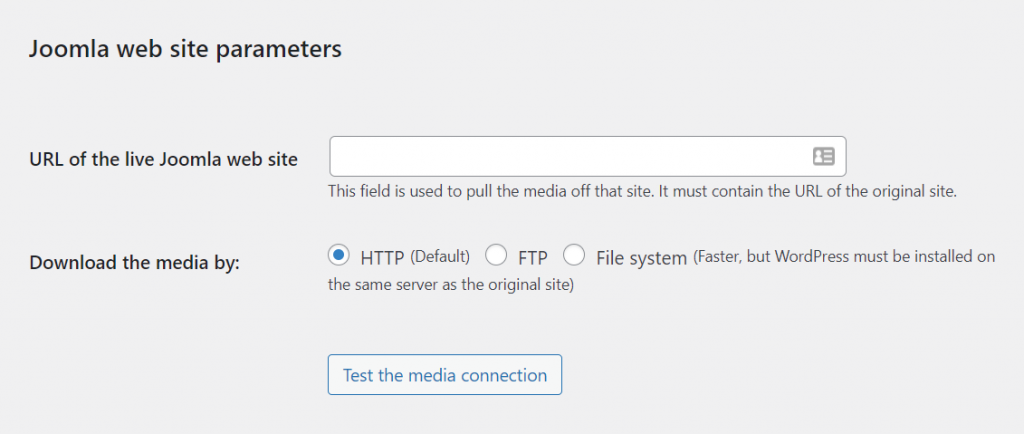This screenshot has height=434, width=1024.
Task: Click the (Default) note beside HTTP
Action: click(440, 257)
